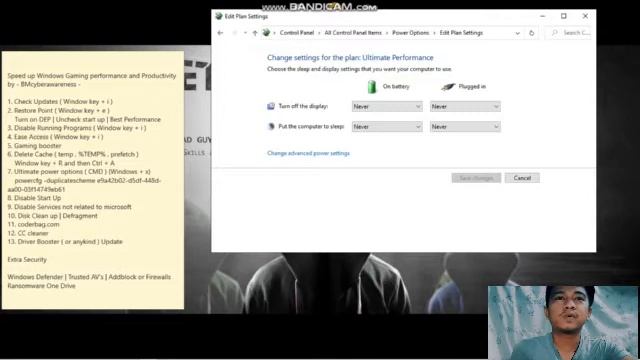Click note line '12. CC cleaner'
The height and width of the screenshot is (360, 640).
(28, 233)
